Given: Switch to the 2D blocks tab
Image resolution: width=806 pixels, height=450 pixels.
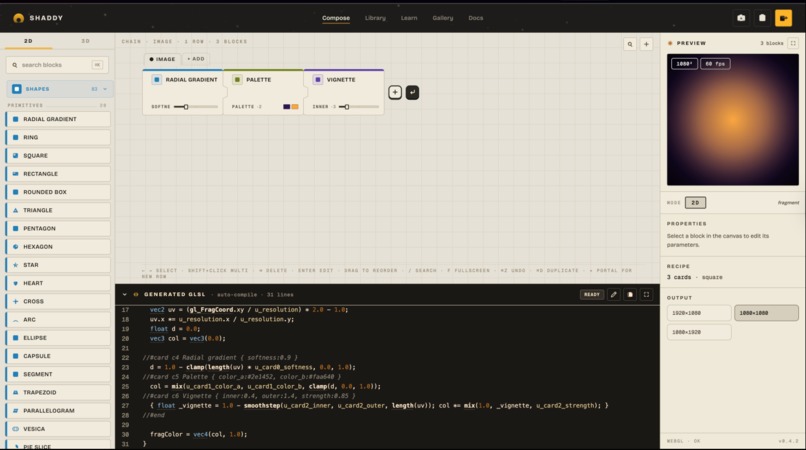Looking at the screenshot, I should 28,41.
